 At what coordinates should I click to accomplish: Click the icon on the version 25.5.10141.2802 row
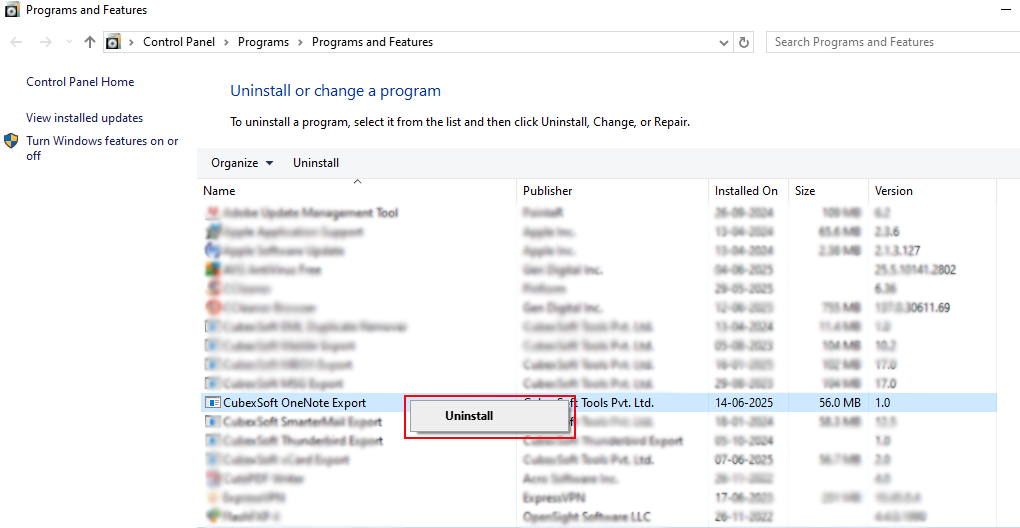tap(212, 269)
